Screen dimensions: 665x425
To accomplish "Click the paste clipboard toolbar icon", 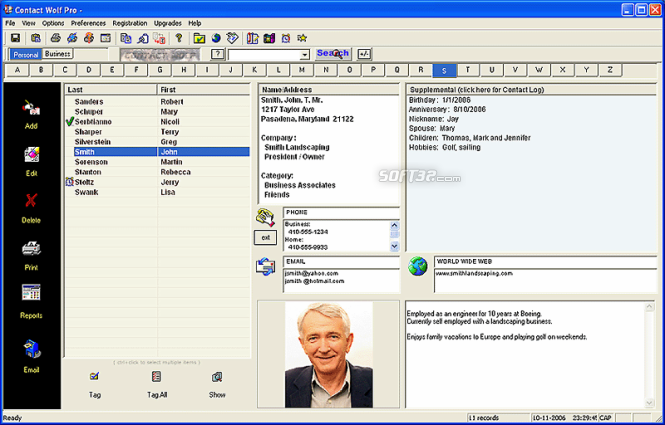I will 36,38.
